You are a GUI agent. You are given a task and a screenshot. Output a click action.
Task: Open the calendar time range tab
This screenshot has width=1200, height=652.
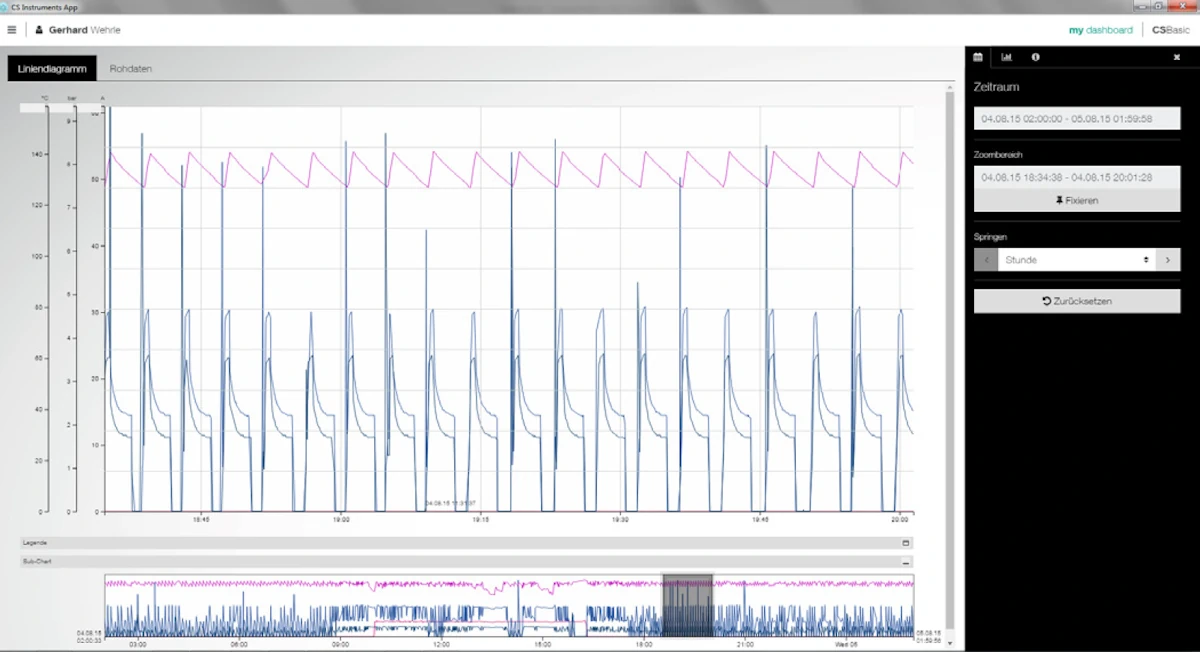[978, 57]
